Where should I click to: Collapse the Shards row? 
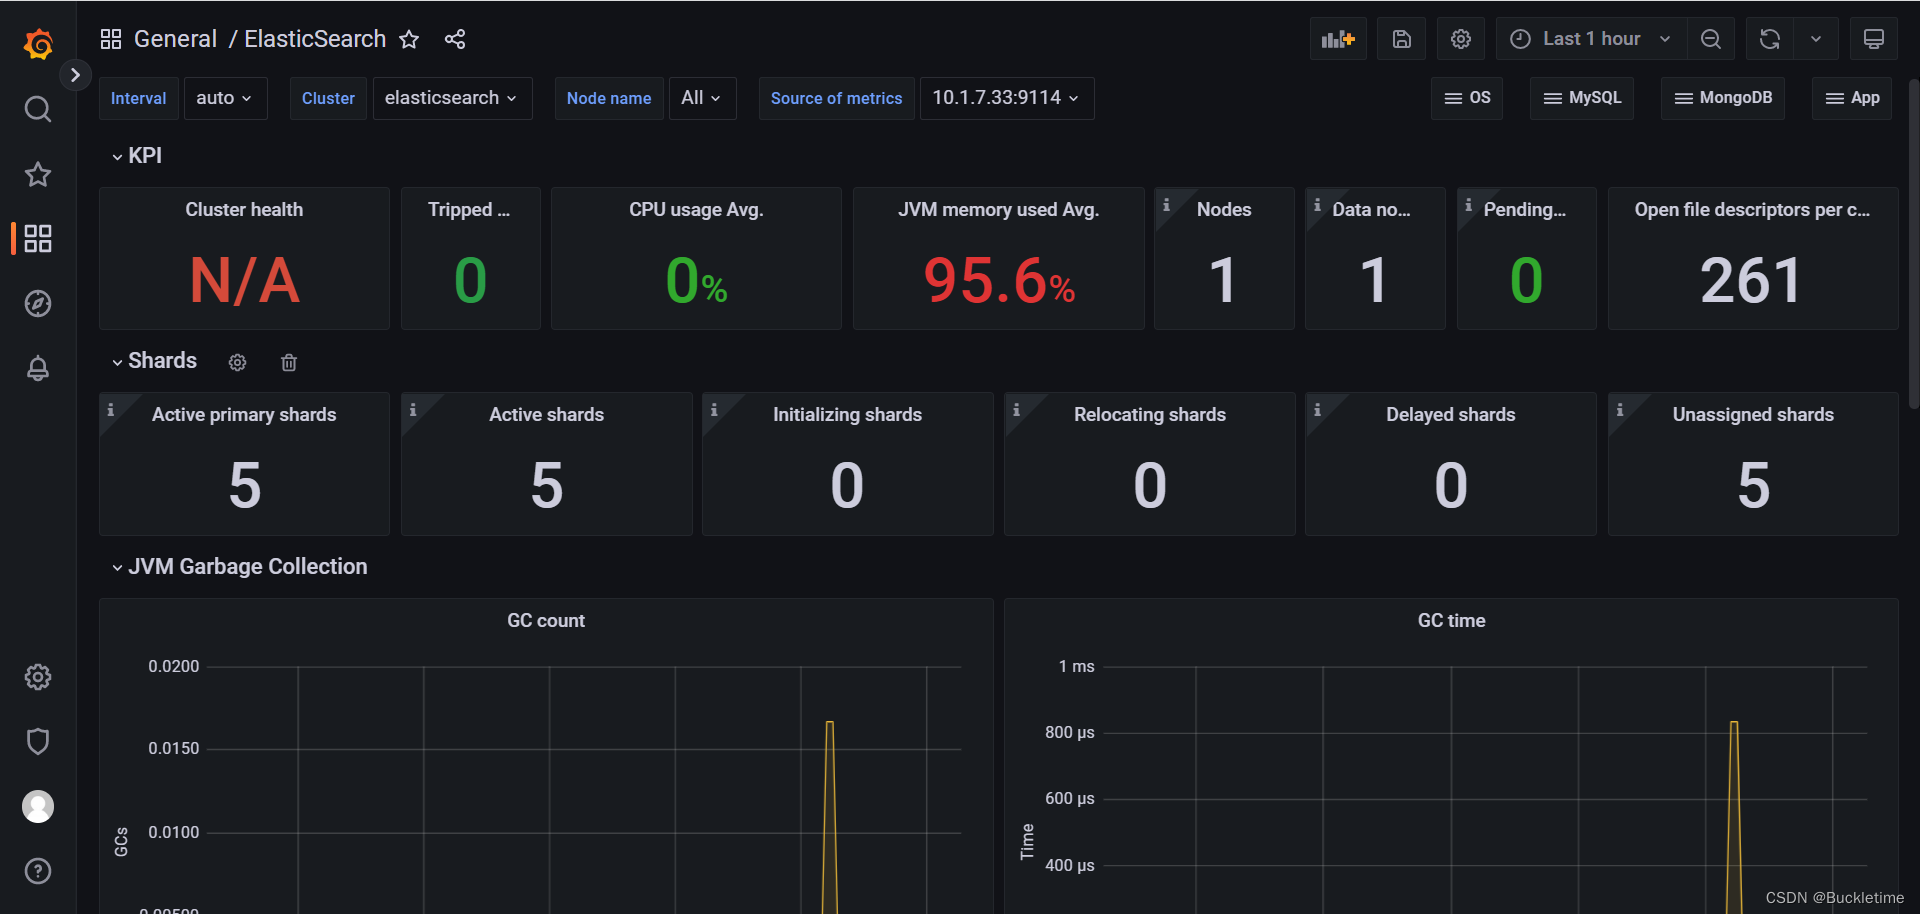154,361
